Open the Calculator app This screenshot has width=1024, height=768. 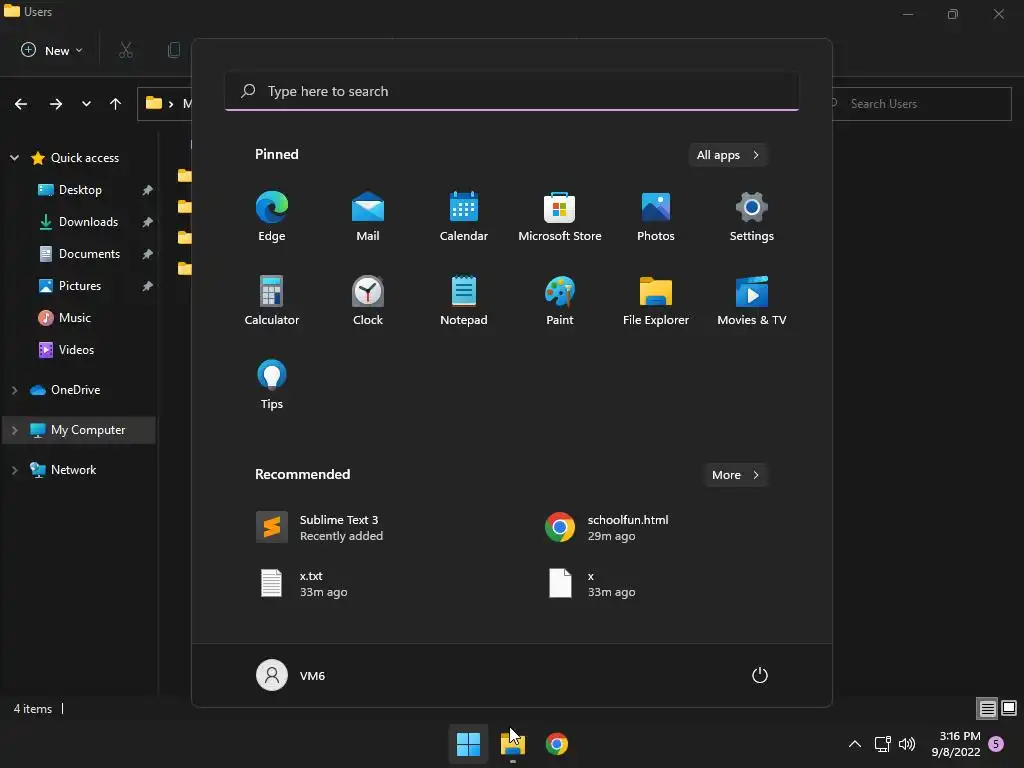272,300
